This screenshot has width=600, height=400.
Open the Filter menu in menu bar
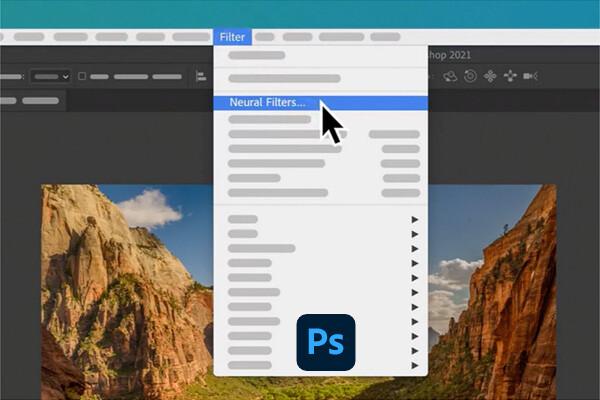click(232, 37)
